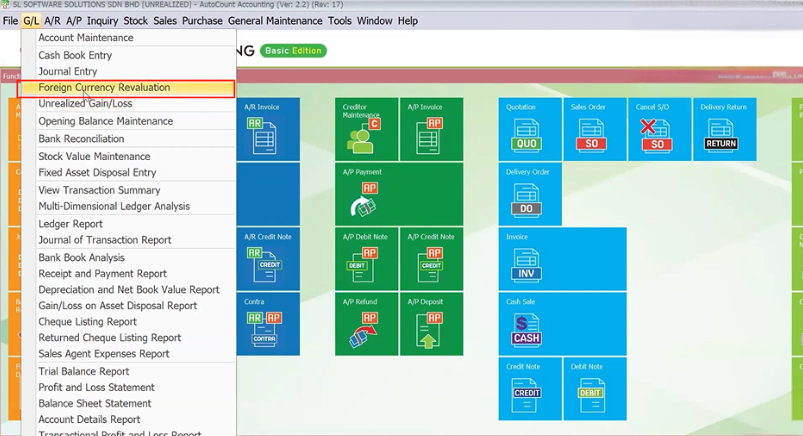Open the A/R menu
The image size is (803, 436).
52,21
